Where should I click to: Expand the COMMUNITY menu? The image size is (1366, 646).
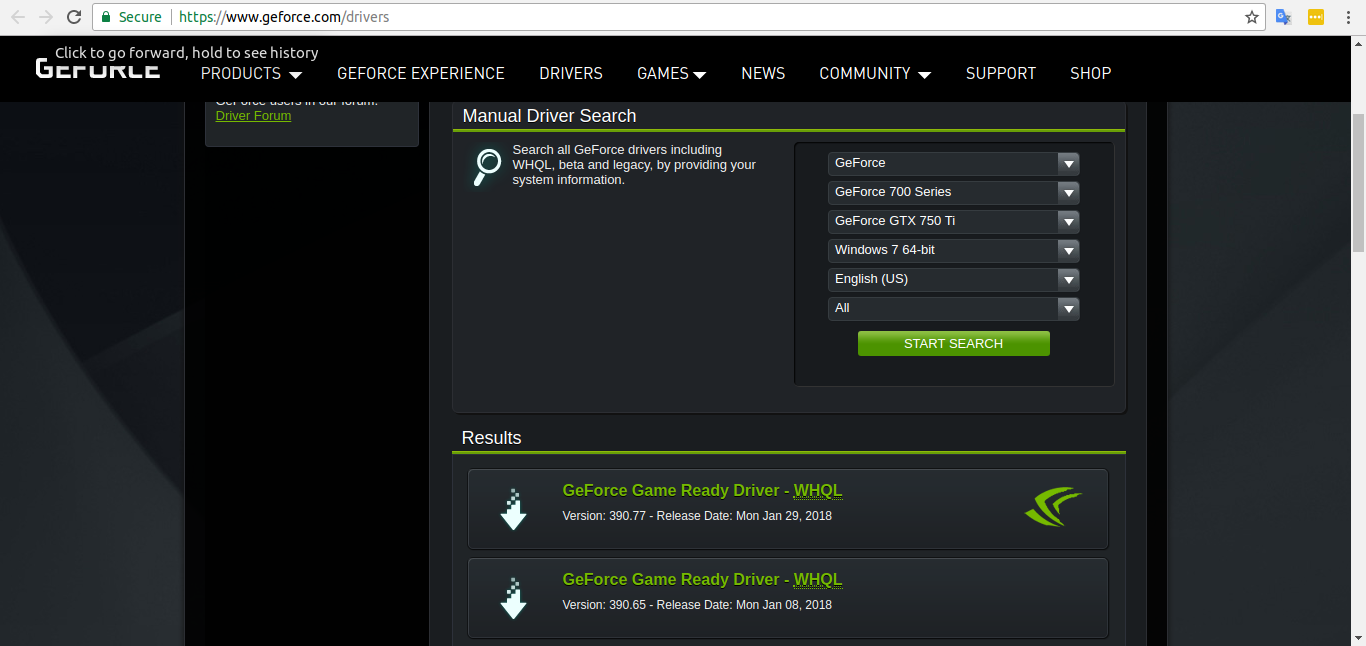(875, 73)
